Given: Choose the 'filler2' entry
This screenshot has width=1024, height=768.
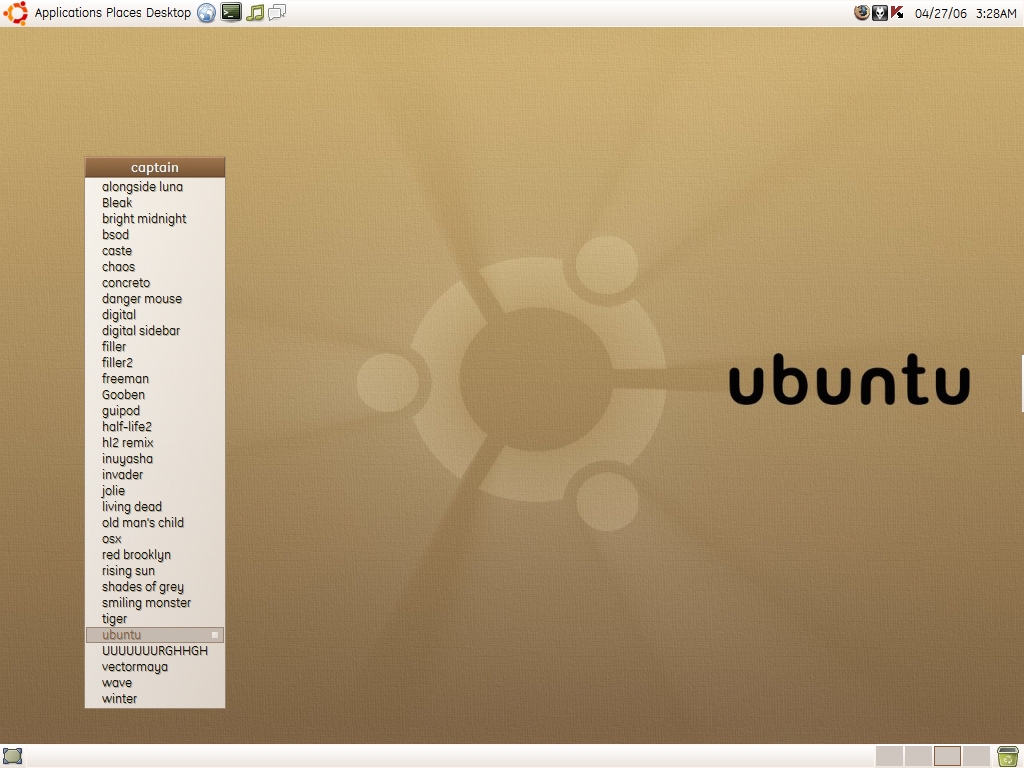Looking at the screenshot, I should 155,362.
